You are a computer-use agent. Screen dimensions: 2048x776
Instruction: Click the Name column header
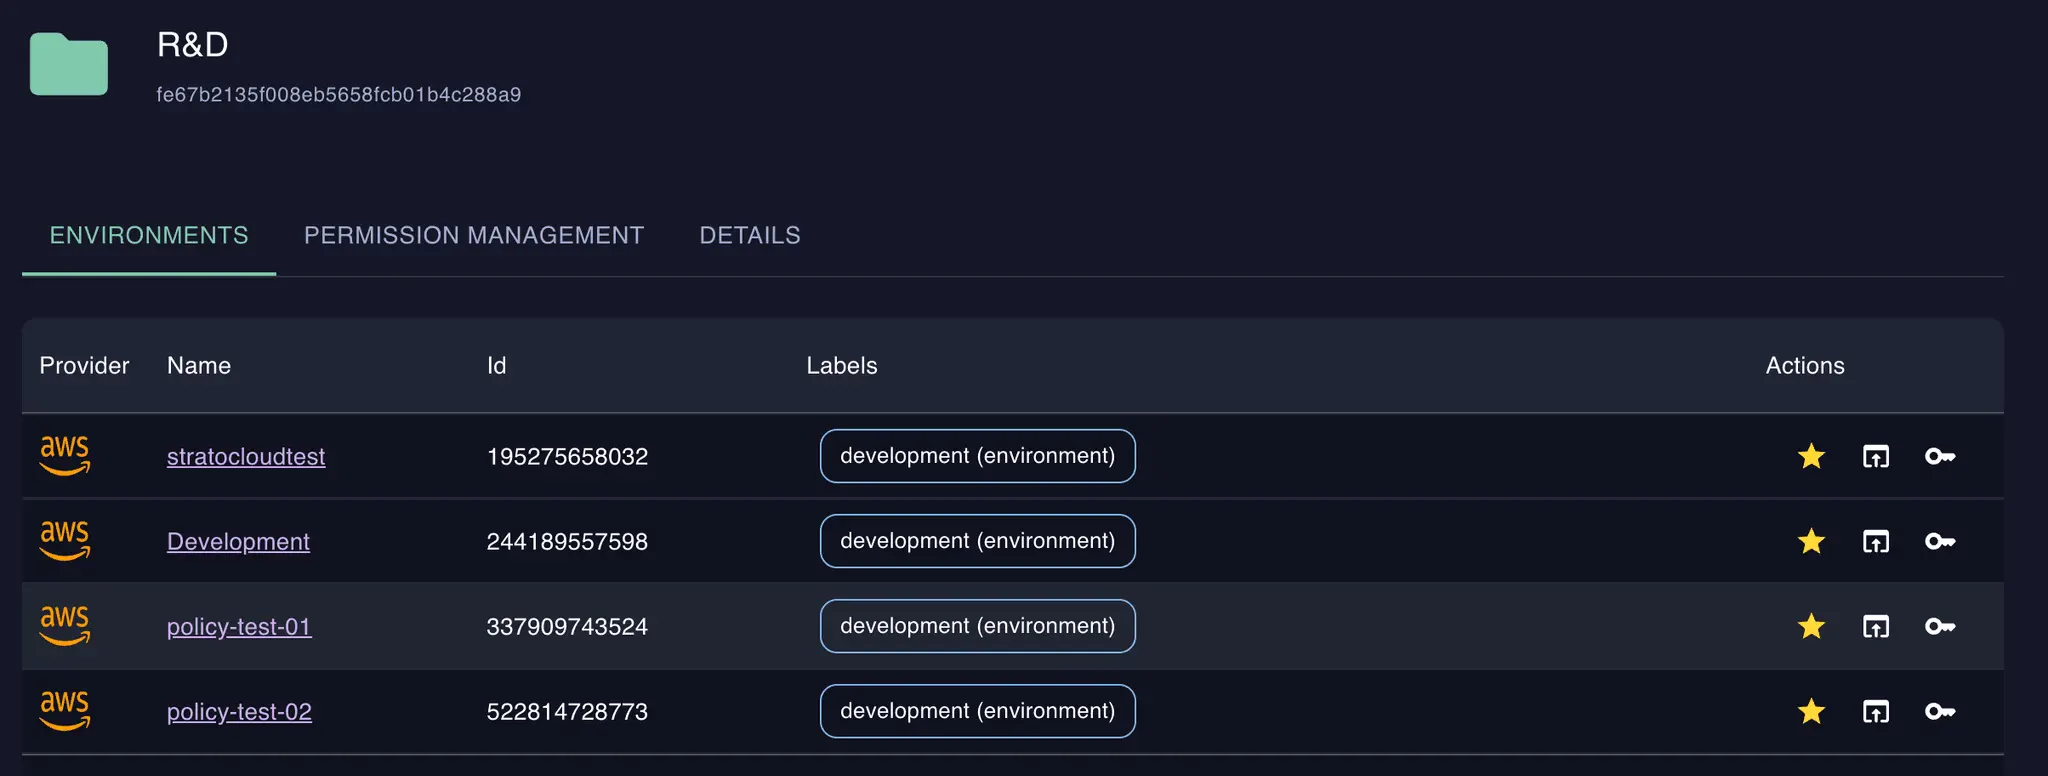pyautogui.click(x=199, y=365)
